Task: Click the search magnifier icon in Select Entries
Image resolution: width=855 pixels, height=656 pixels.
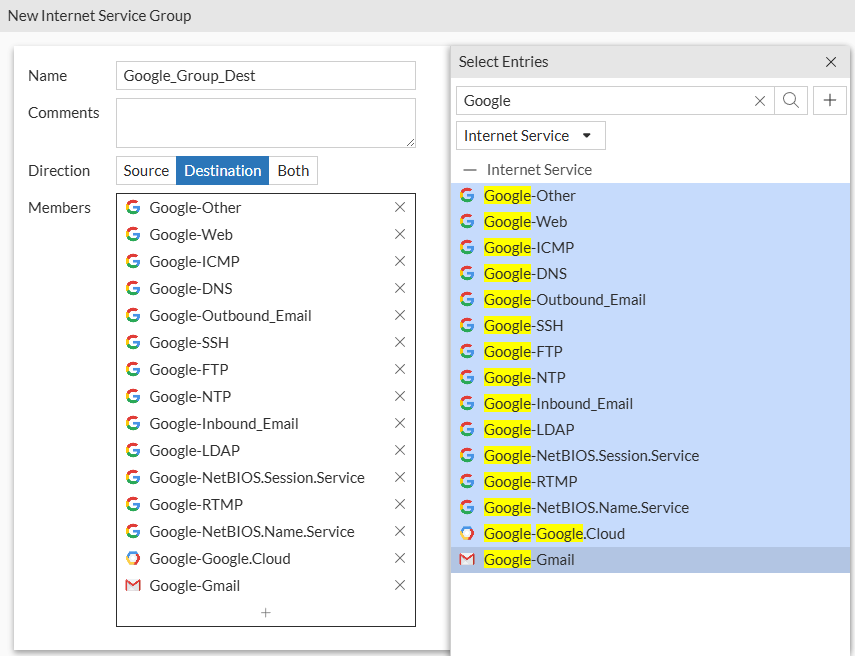Action: tap(789, 100)
